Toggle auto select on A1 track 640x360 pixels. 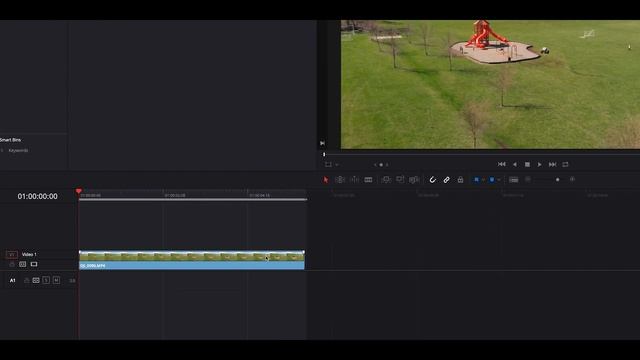click(x=36, y=280)
